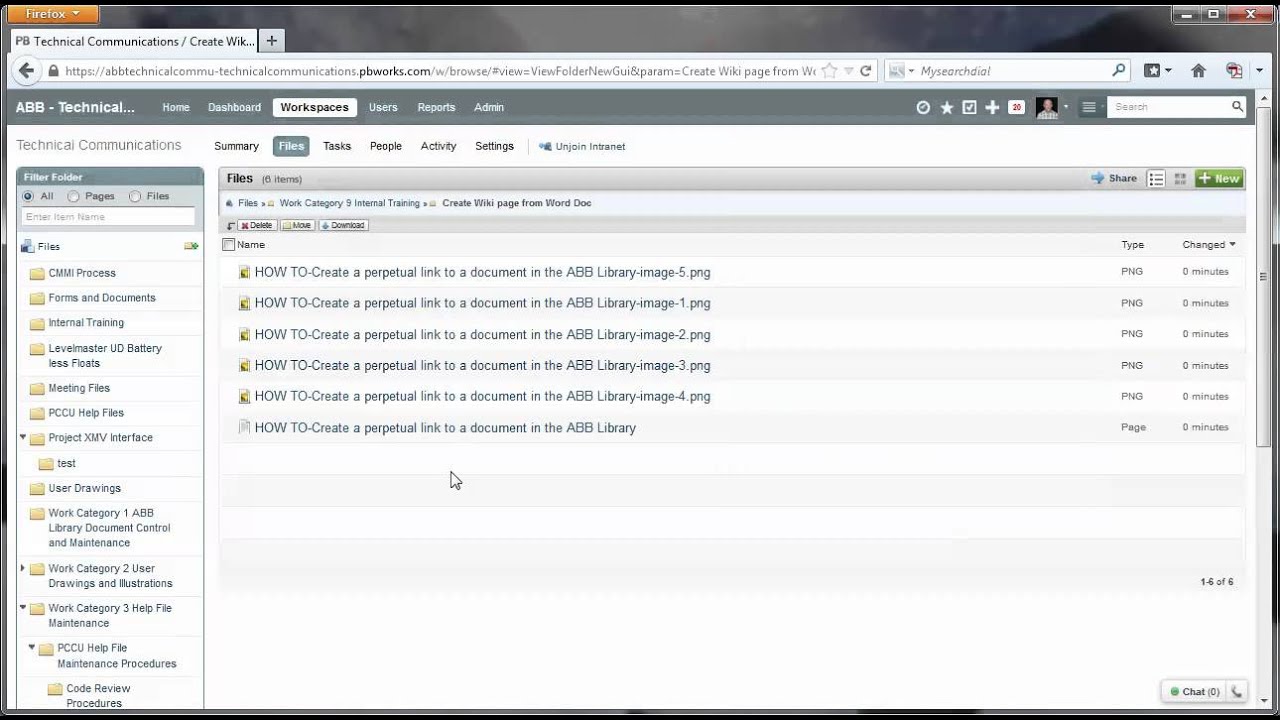Open the Admin section
1280x720 pixels.
click(489, 107)
